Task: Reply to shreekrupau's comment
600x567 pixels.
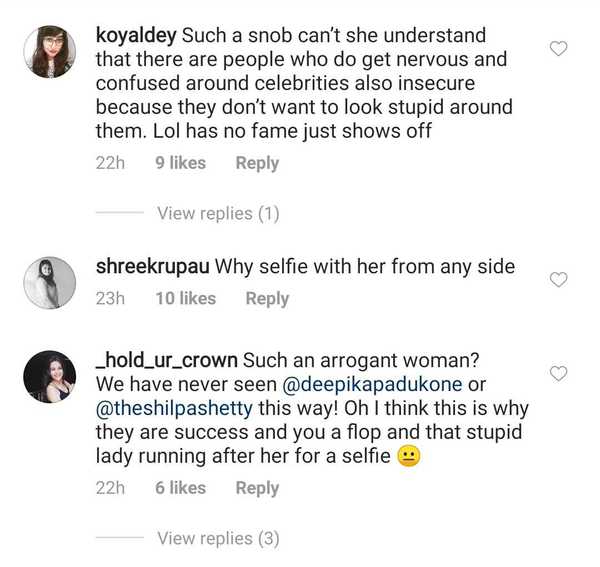Action: pos(267,298)
